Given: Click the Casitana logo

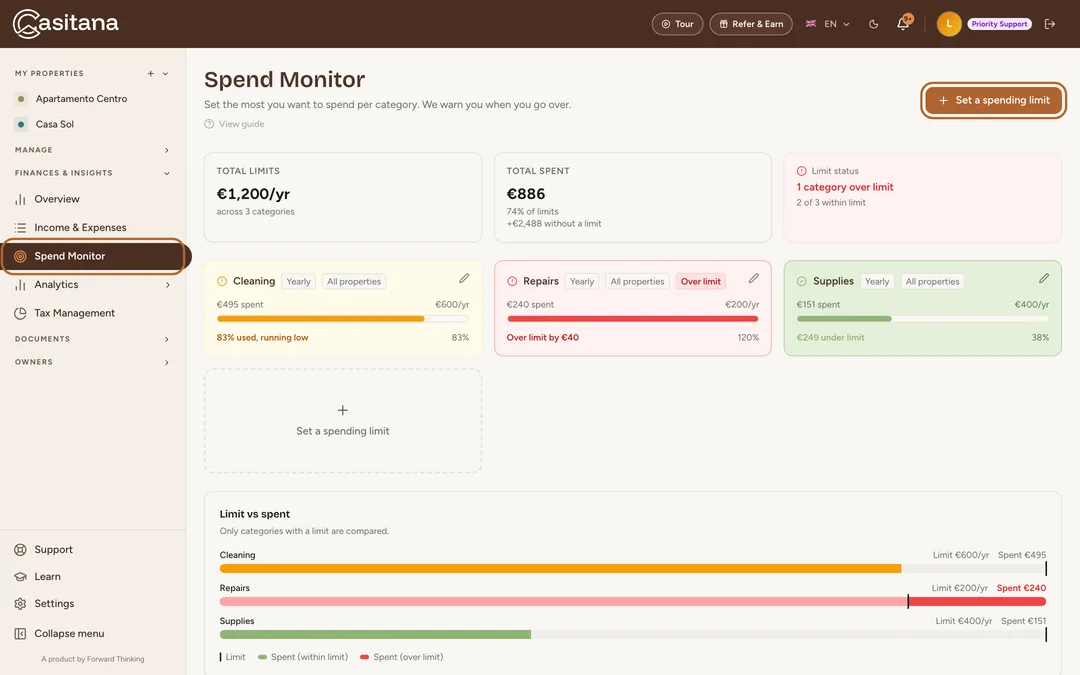Looking at the screenshot, I should (x=65, y=23).
